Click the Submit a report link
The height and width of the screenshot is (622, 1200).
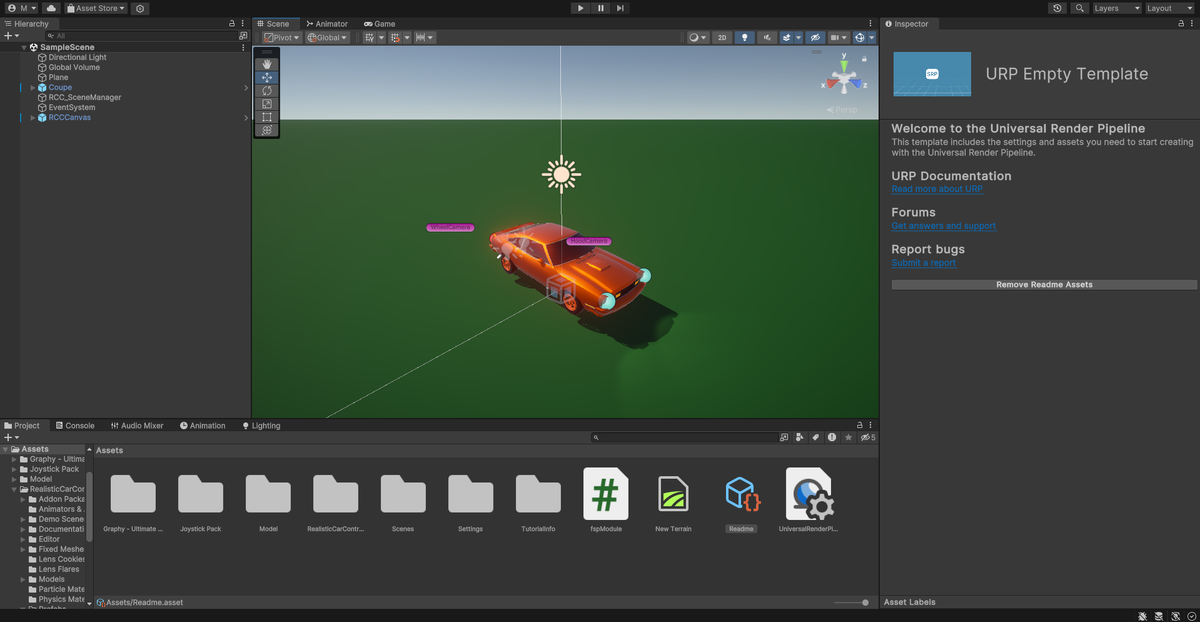924,263
